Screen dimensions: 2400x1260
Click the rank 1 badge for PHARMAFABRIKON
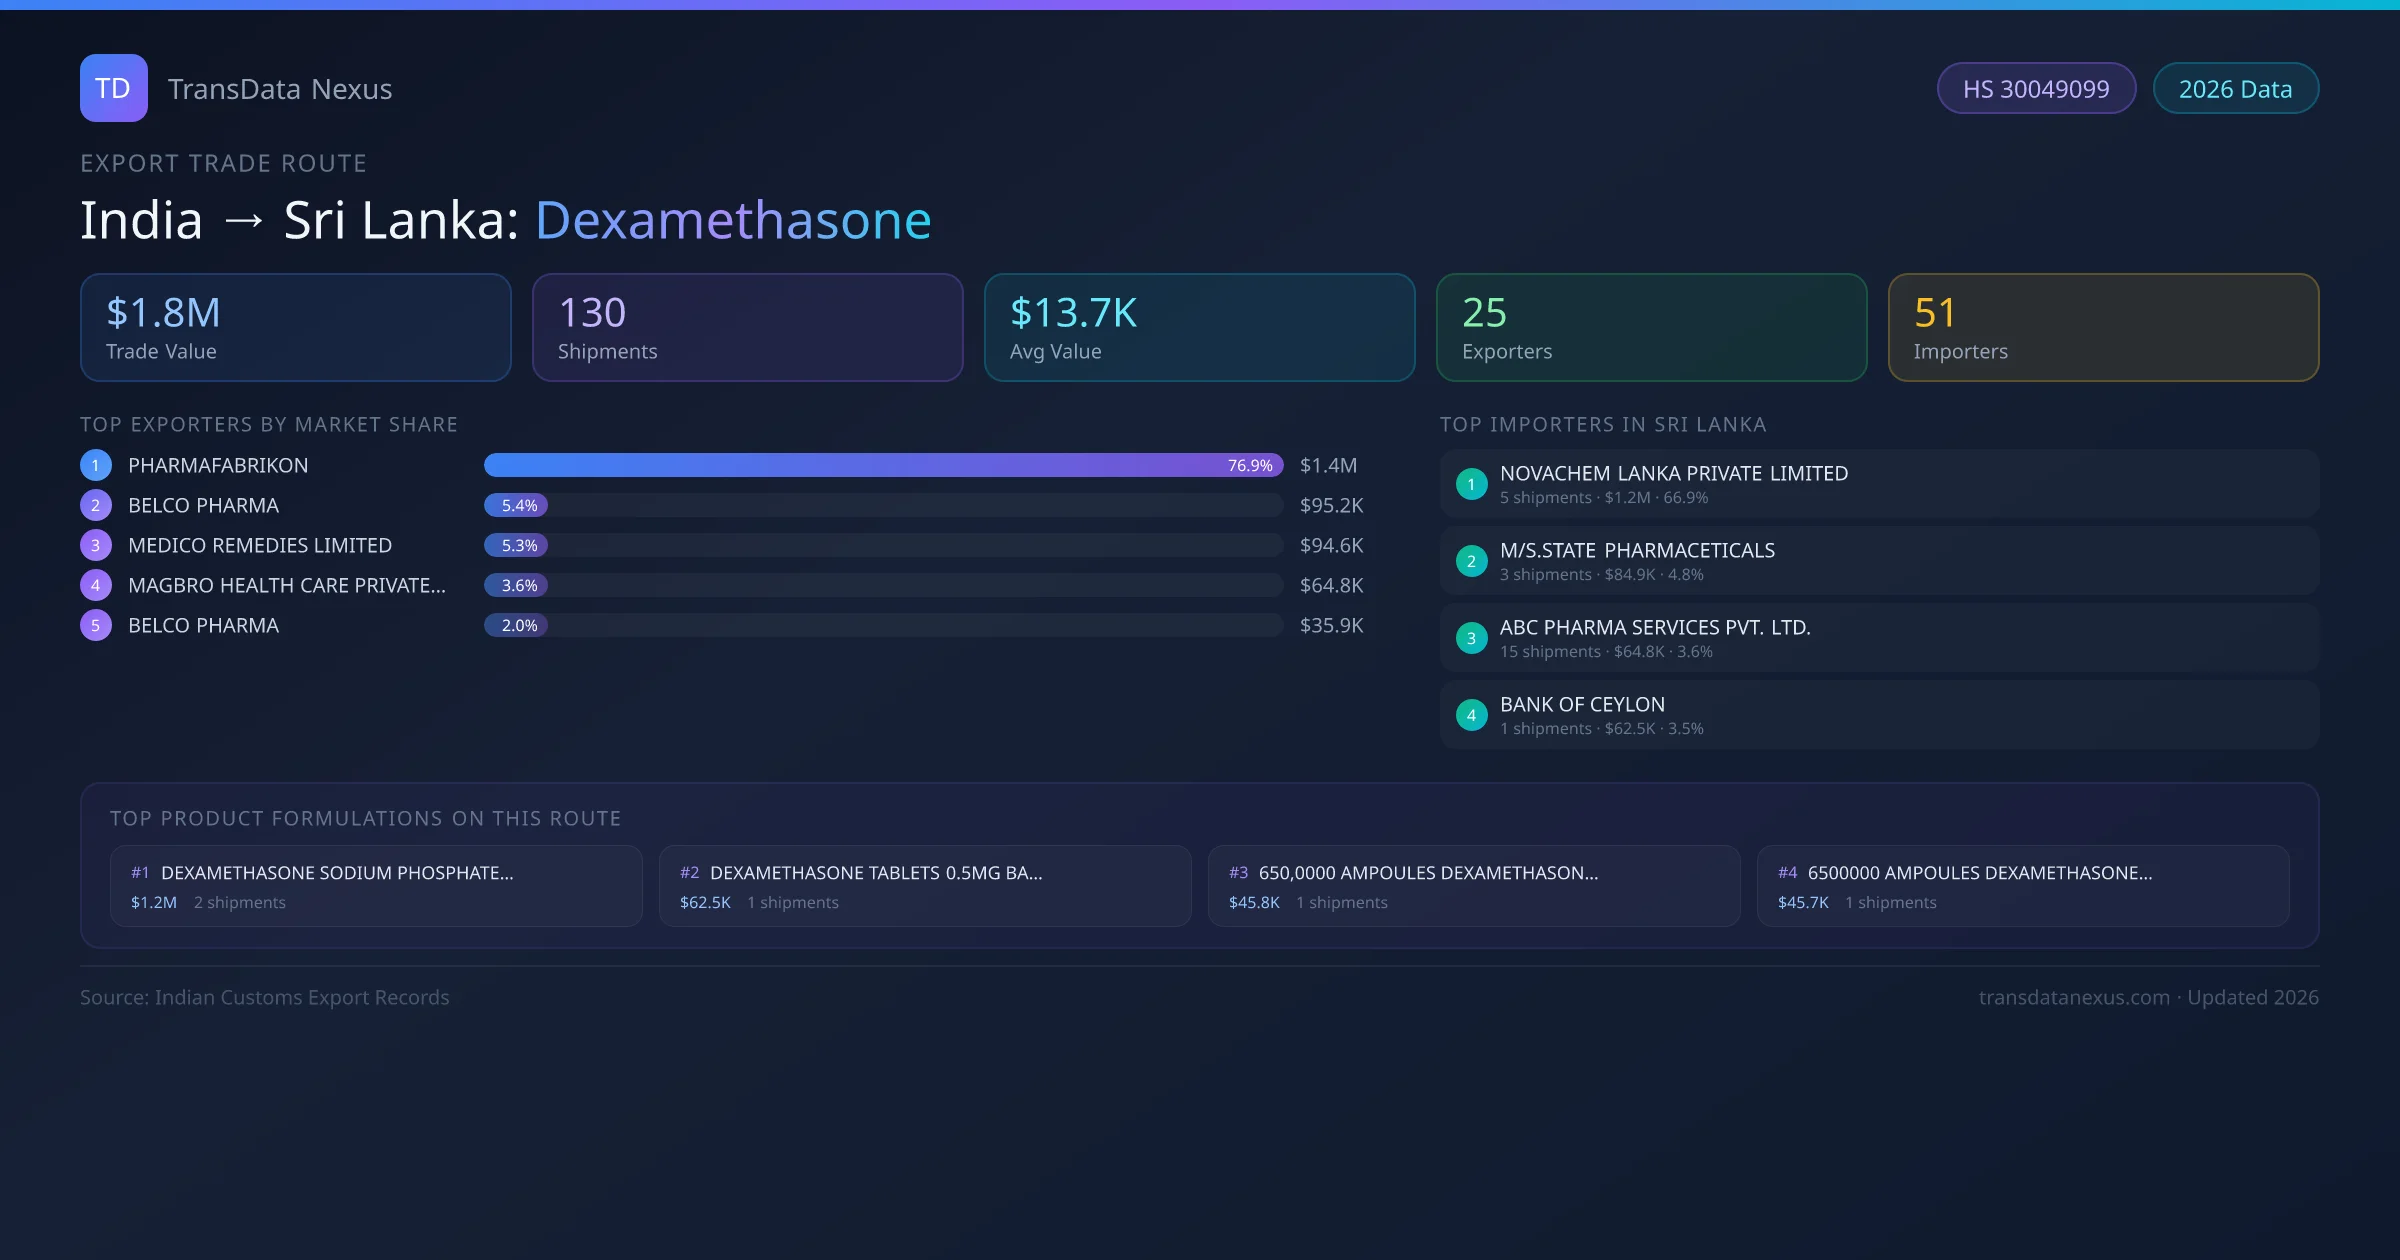pos(96,465)
